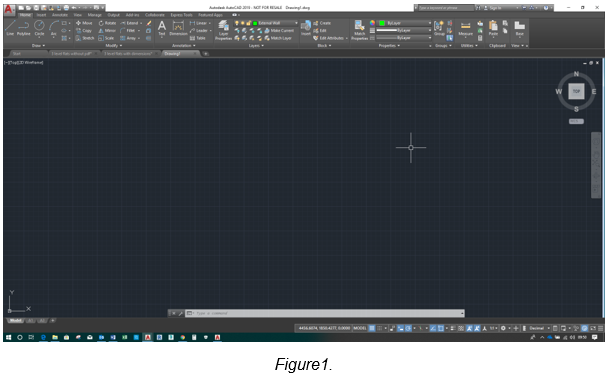The width and height of the screenshot is (608, 376).
Task: Open the Insert ribbon tab
Action: coord(41,15)
